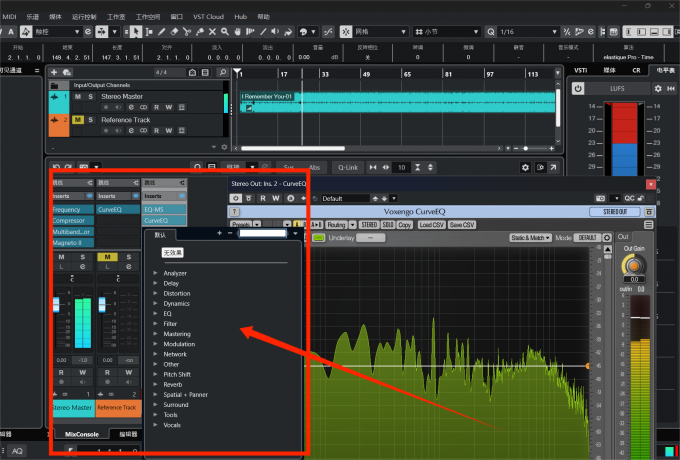Open CurveEQ hamburger menu icon
The width and height of the screenshot is (680, 460).
coord(648,225)
